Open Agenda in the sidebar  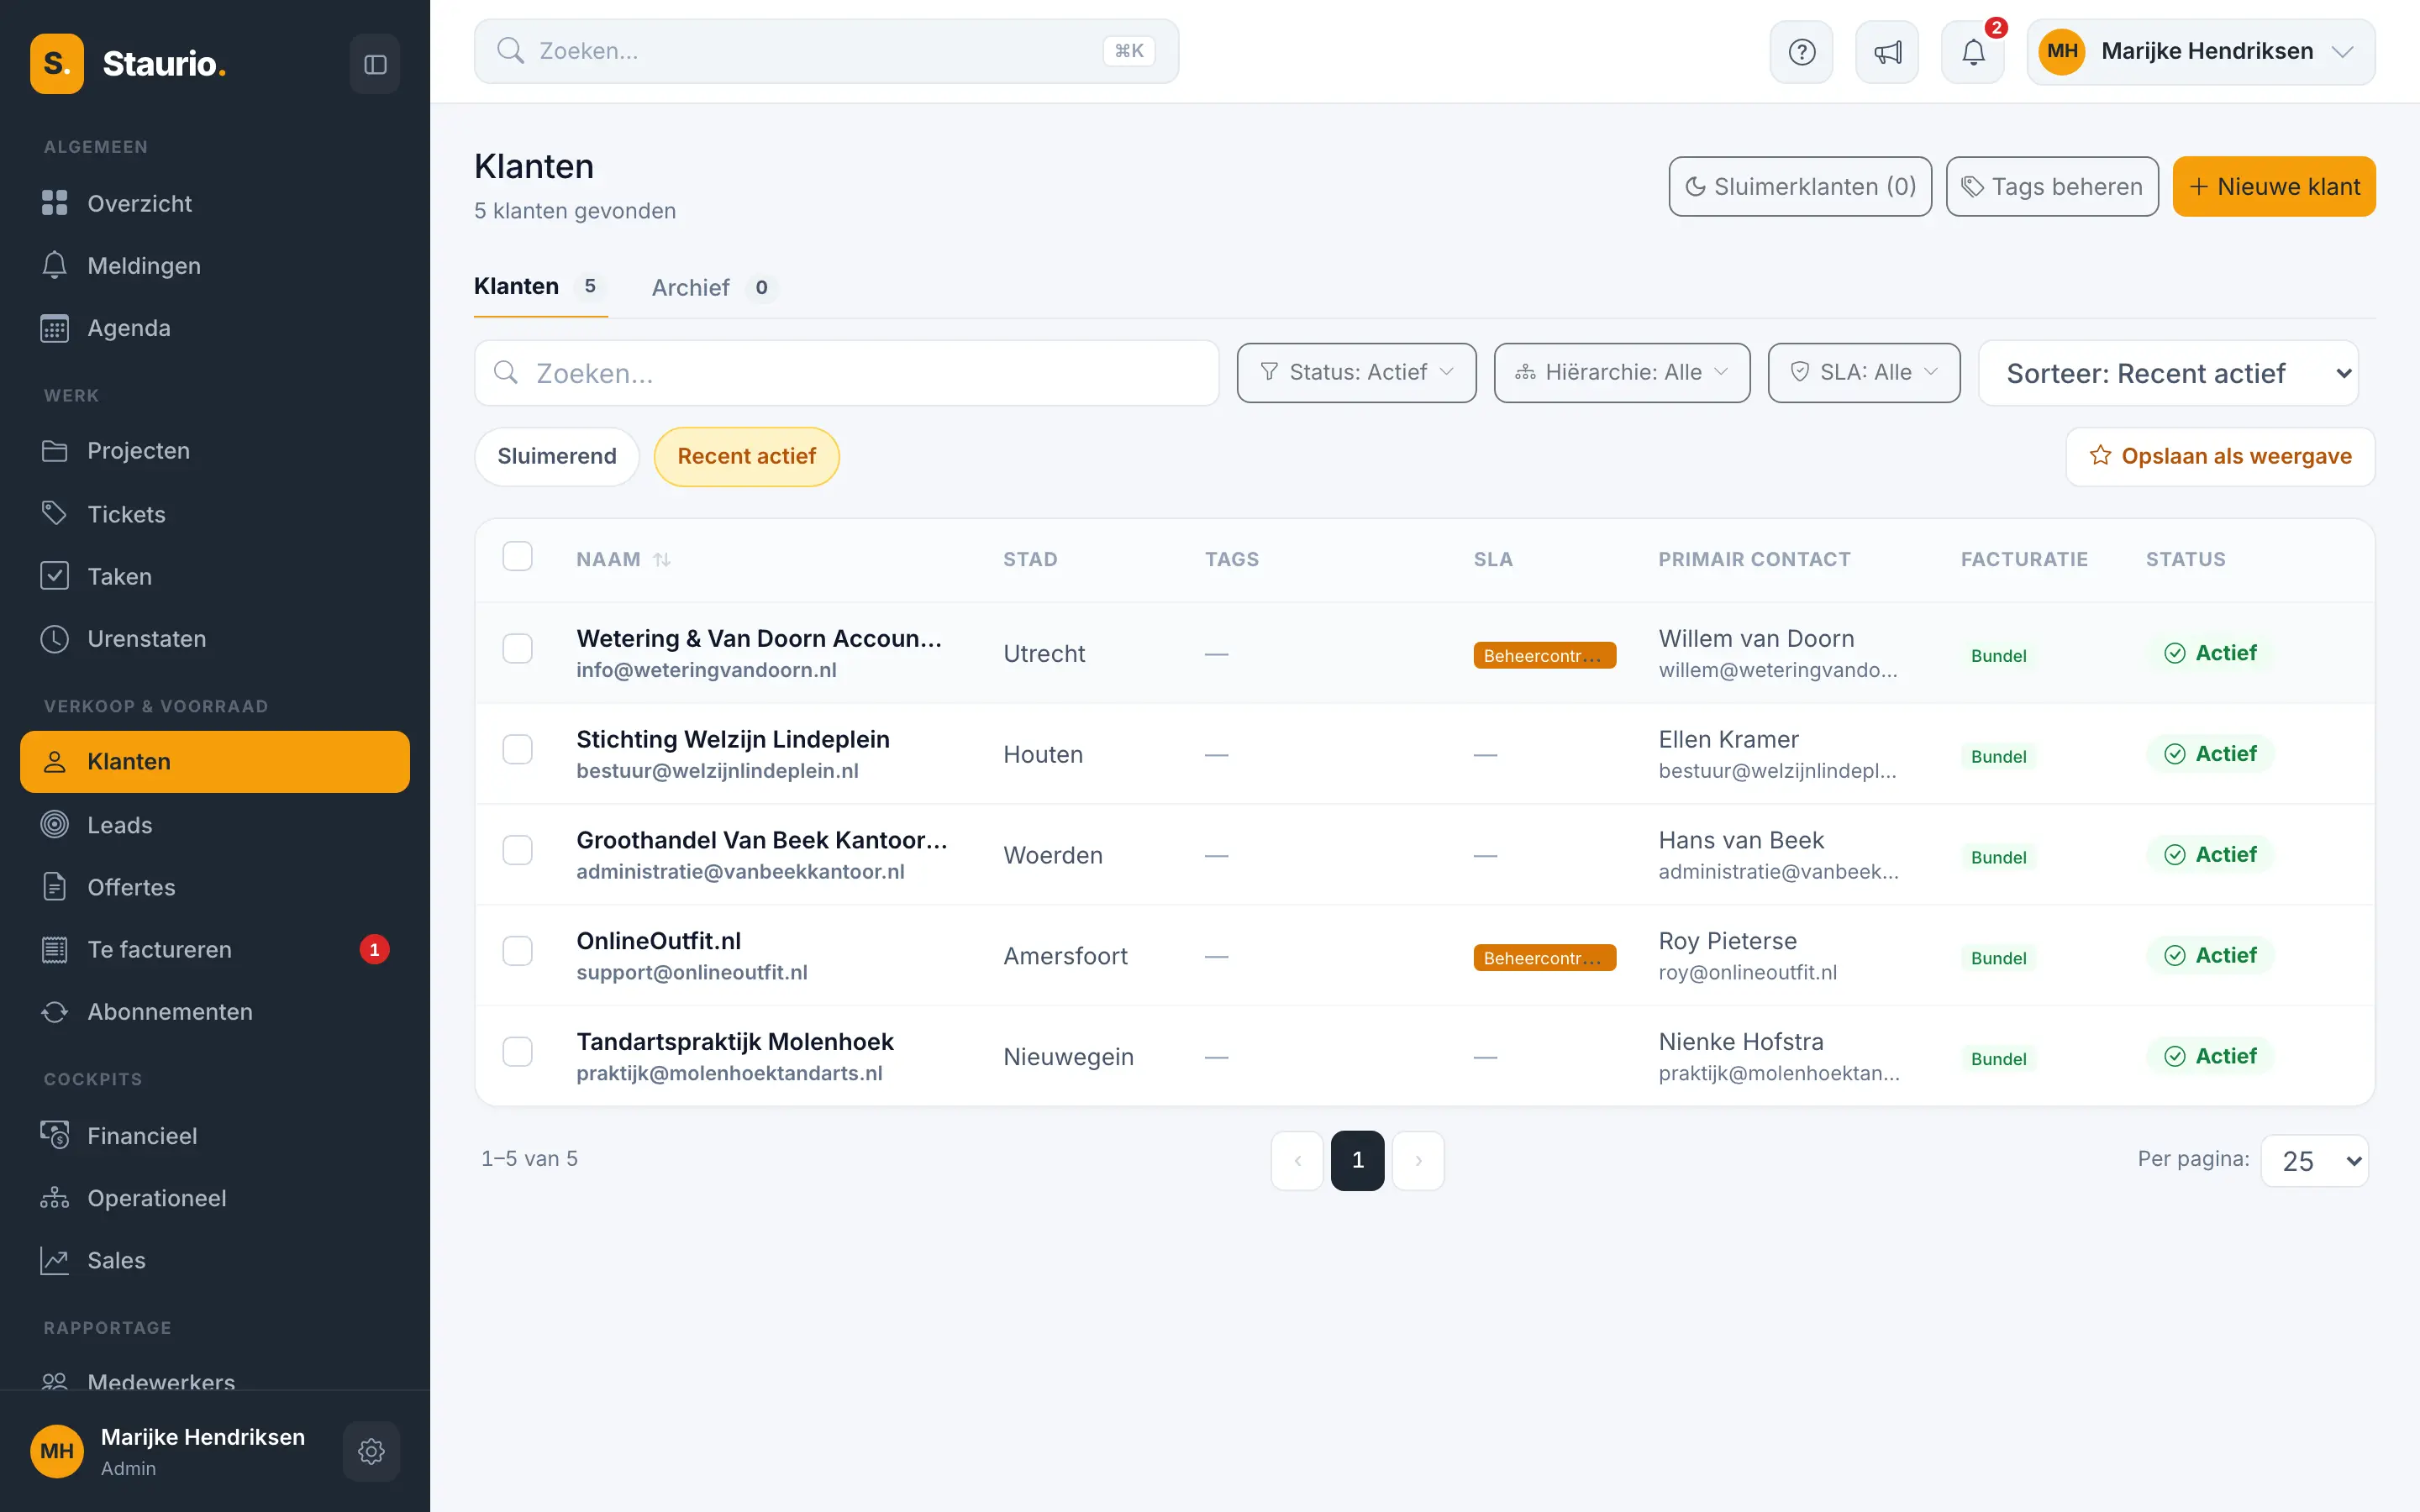point(215,328)
